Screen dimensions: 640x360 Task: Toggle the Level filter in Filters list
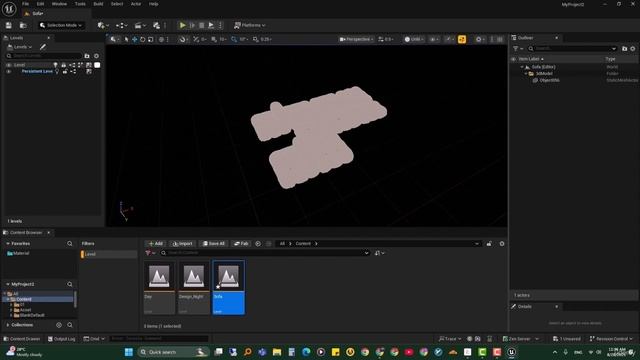coord(109,254)
